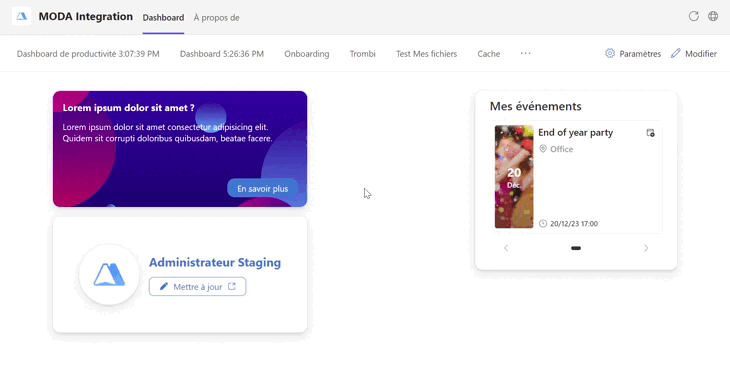Click the event carousel page indicator dot

(576, 248)
